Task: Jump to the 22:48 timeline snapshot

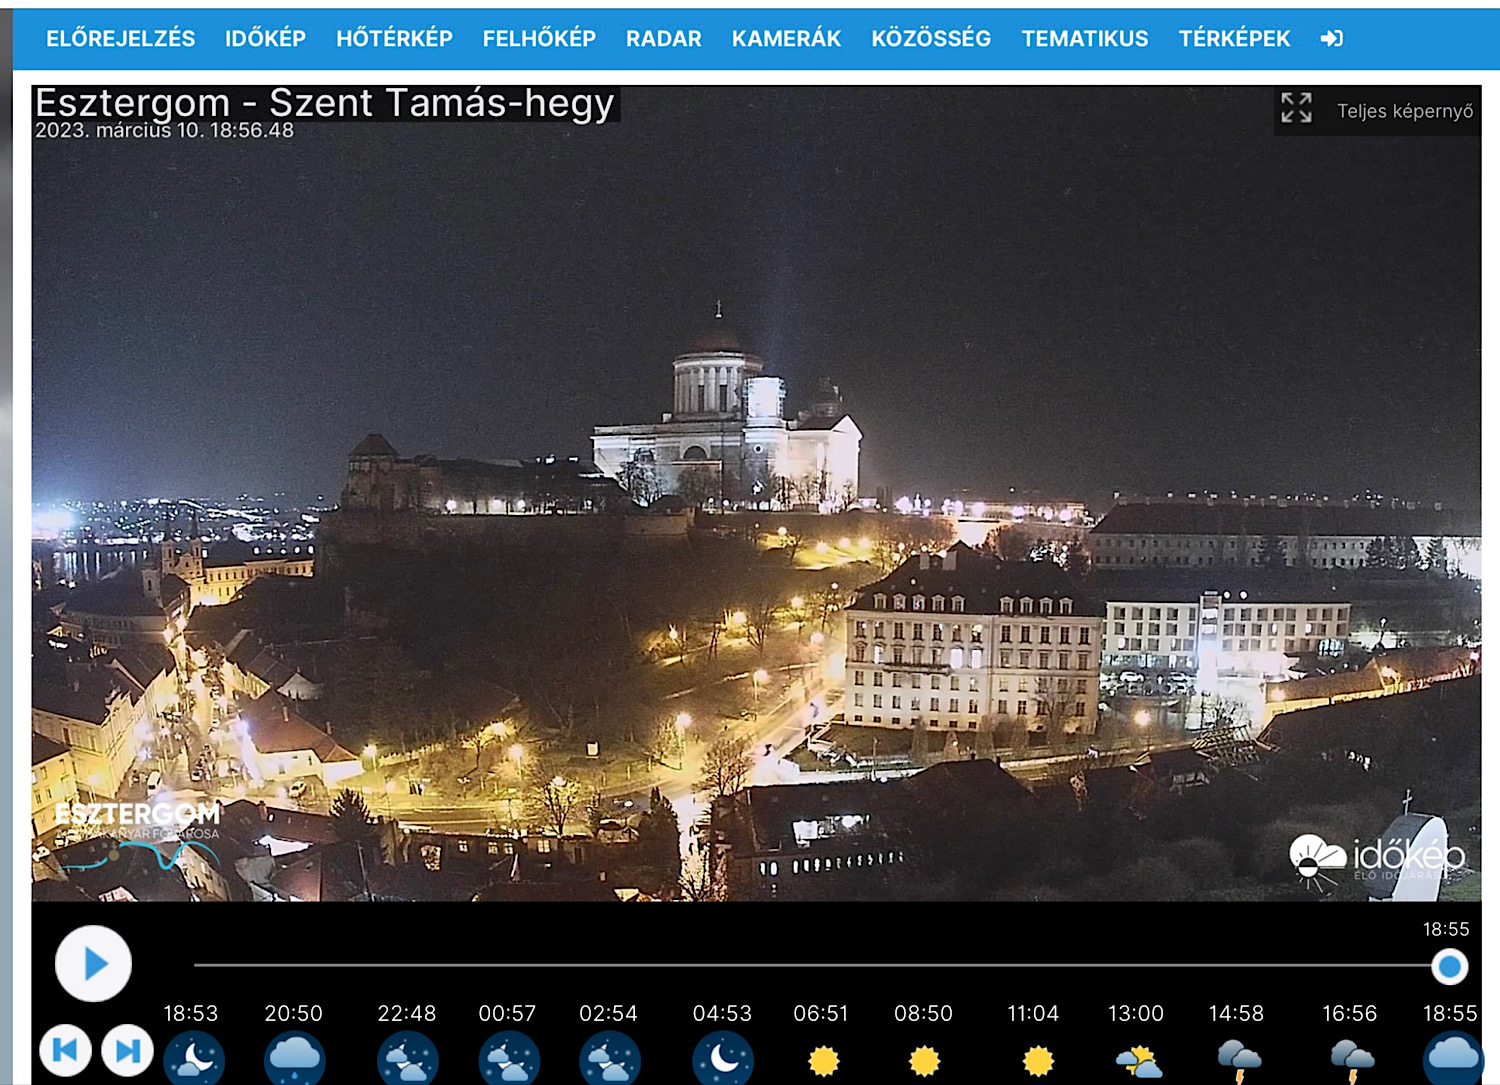Action: tap(407, 1014)
